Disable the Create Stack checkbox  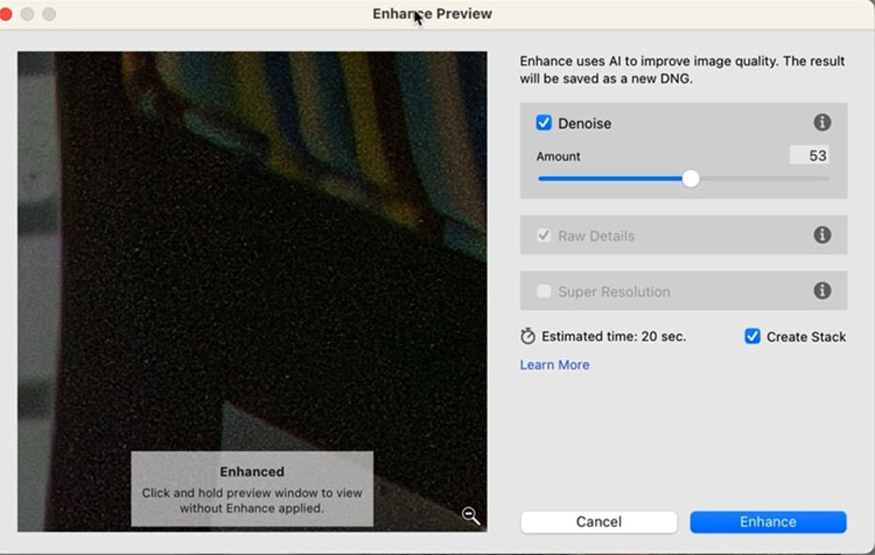tap(752, 336)
